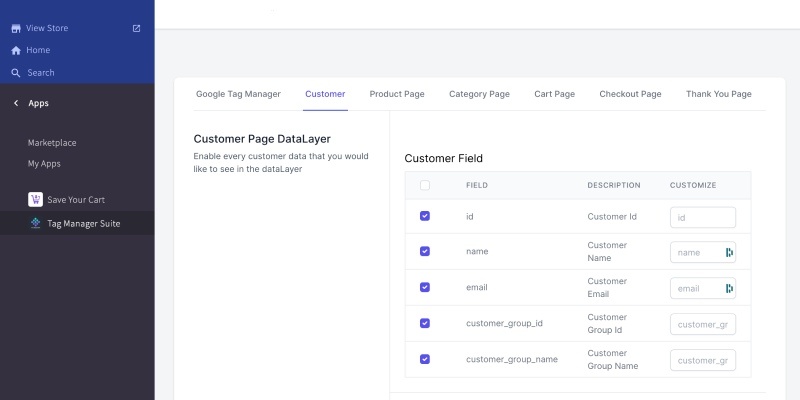800x400 pixels.
Task: Focus the name customize input field
Action: click(703, 252)
